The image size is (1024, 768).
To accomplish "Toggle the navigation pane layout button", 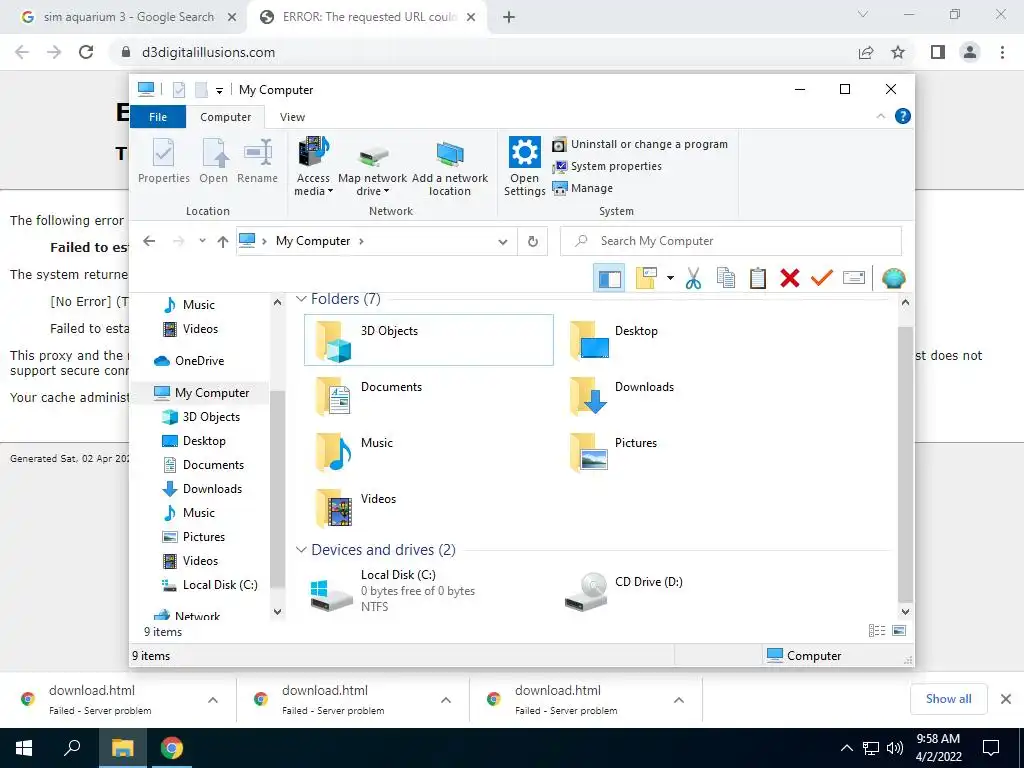I will pyautogui.click(x=609, y=279).
